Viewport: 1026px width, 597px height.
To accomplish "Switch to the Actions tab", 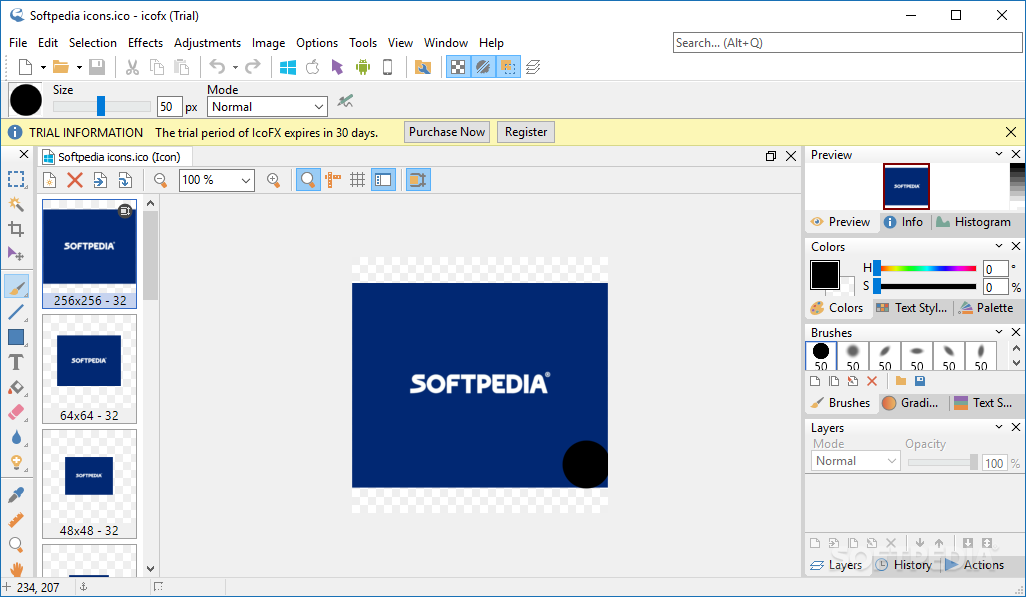I will (x=975, y=565).
